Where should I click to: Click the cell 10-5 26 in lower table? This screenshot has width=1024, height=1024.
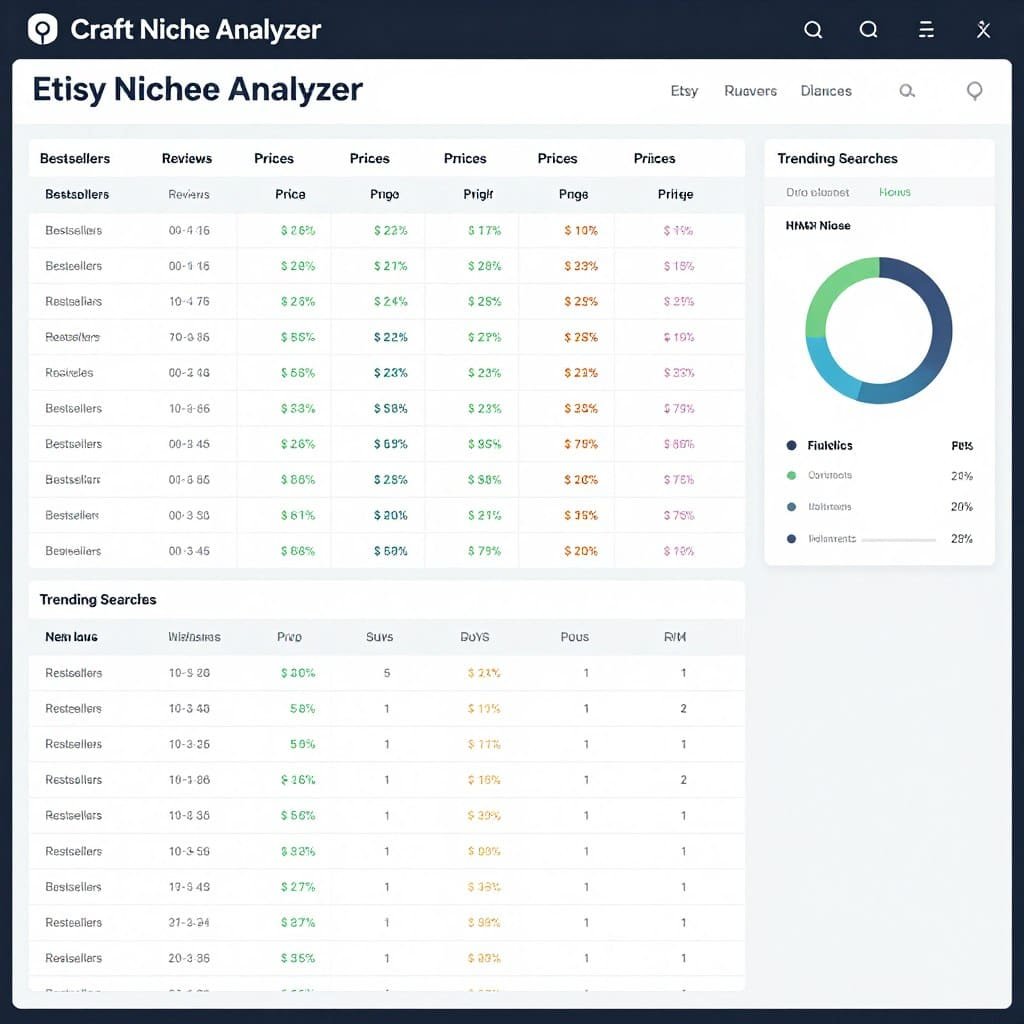(x=189, y=673)
